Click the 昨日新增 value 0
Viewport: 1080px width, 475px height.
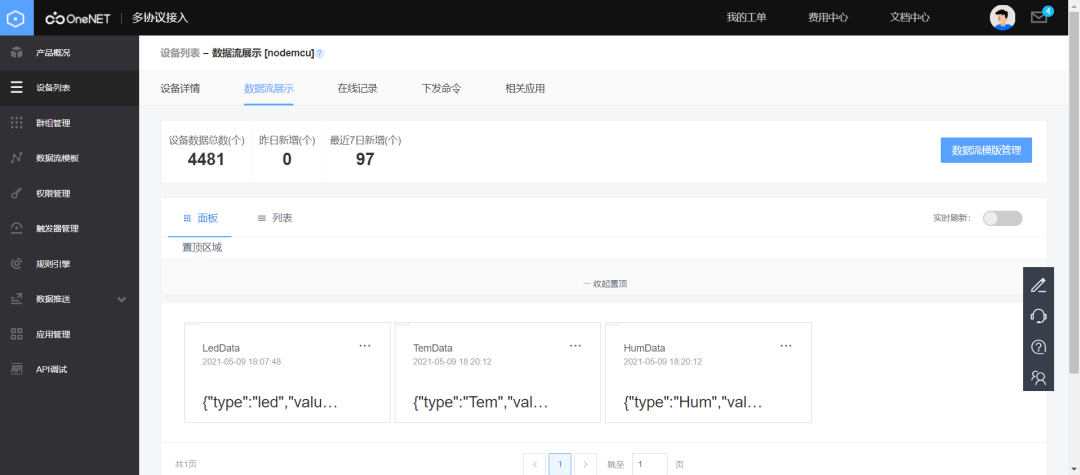(287, 160)
